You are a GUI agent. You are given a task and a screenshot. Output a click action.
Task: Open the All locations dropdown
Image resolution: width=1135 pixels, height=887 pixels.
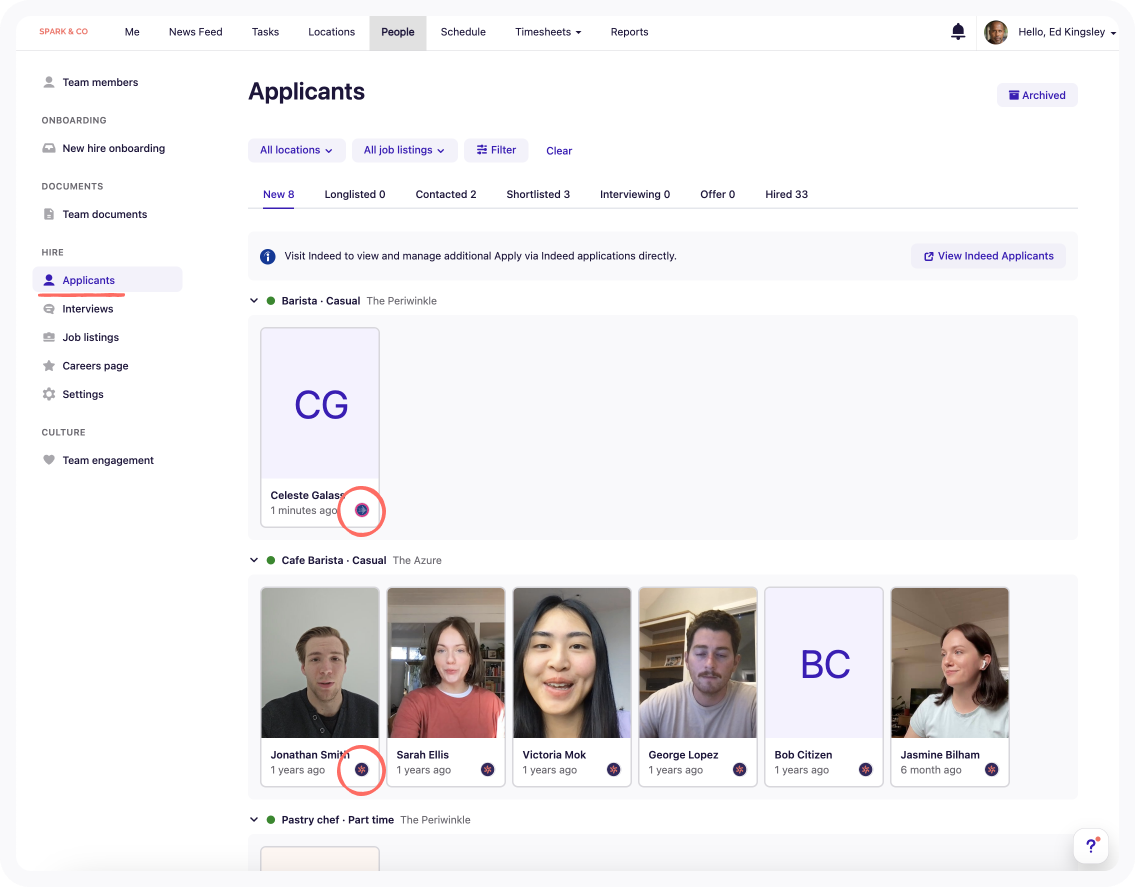(297, 150)
